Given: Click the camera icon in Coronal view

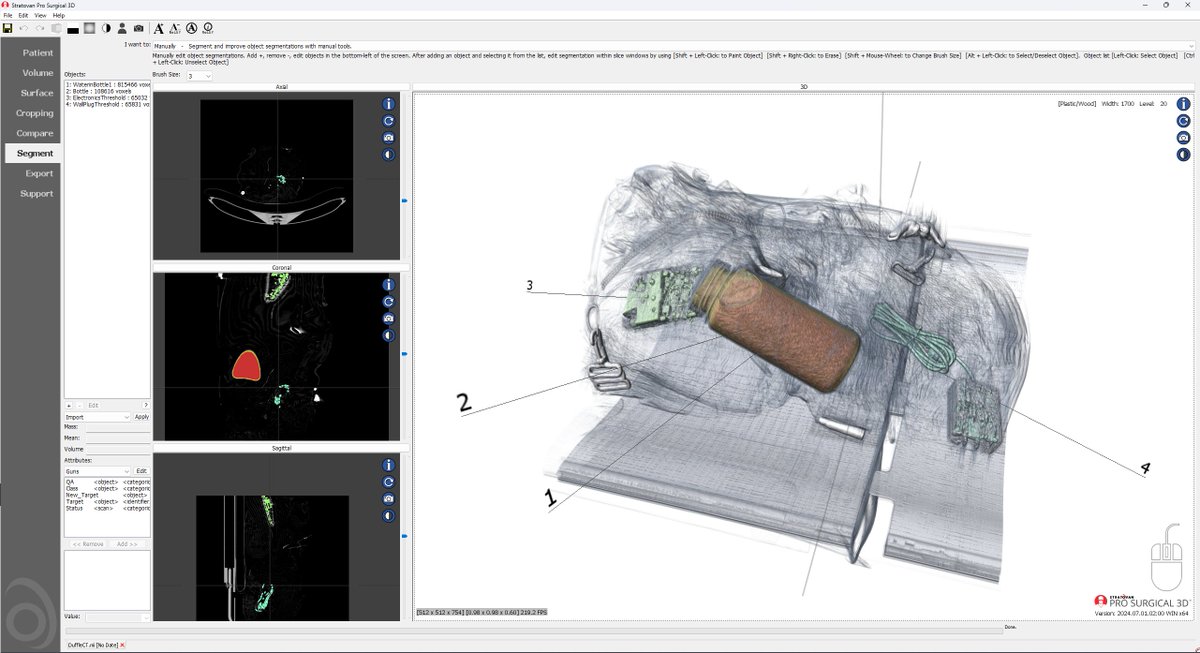Looking at the screenshot, I should pyautogui.click(x=388, y=319).
